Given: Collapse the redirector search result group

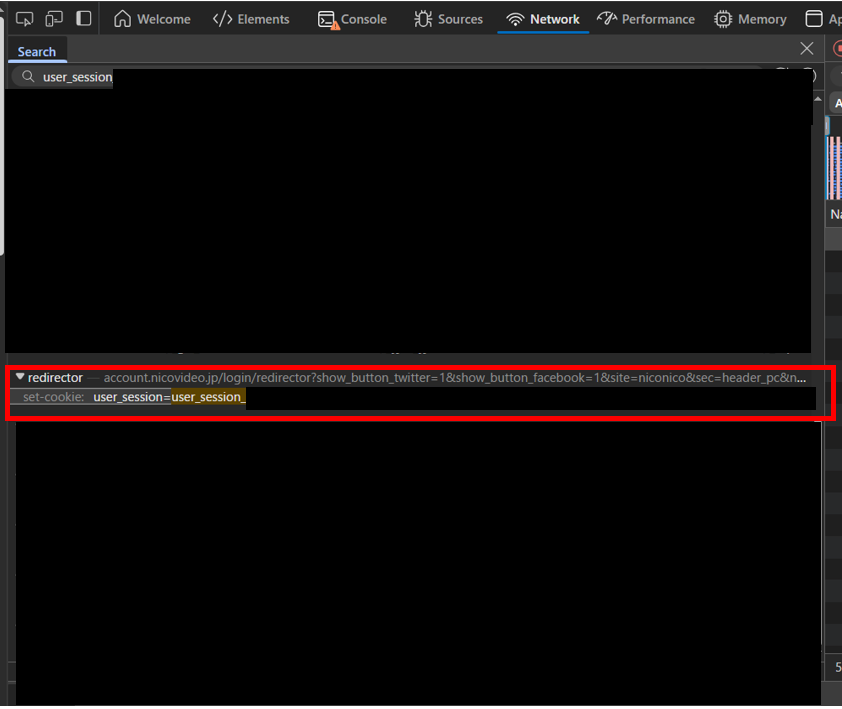Looking at the screenshot, I should [20, 377].
